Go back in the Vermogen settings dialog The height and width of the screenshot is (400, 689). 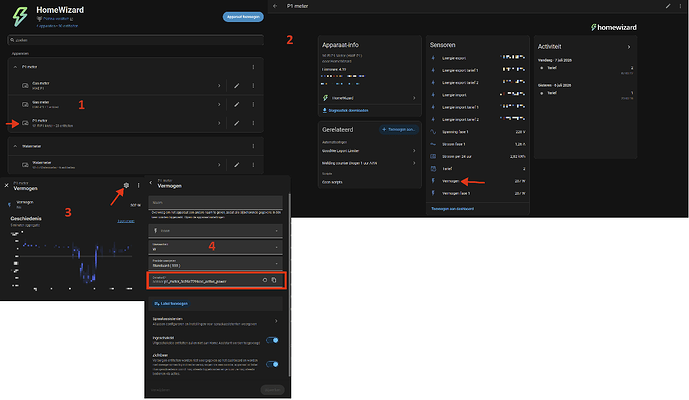point(151,183)
